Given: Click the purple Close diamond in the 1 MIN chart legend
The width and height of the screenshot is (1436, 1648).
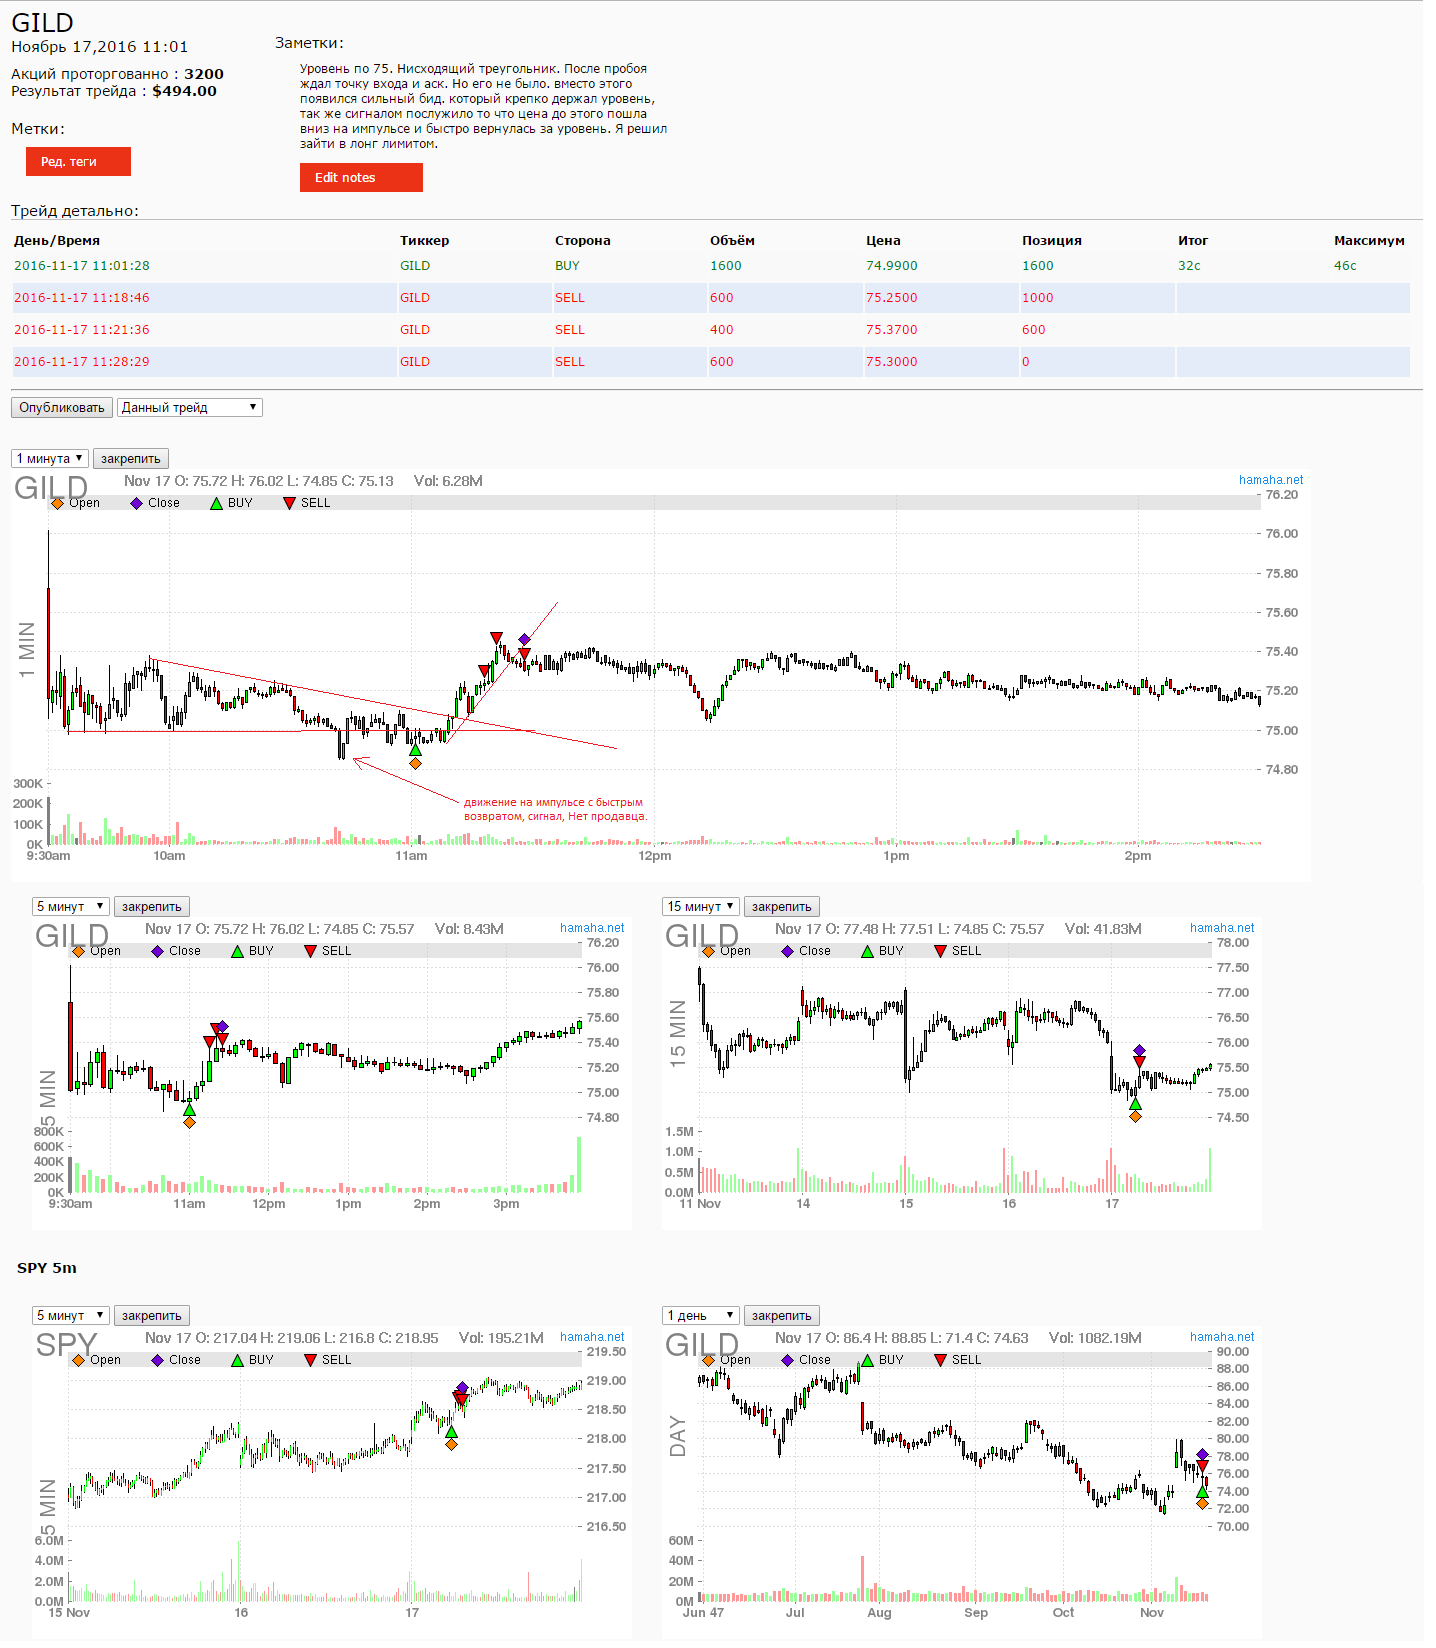Looking at the screenshot, I should 137,503.
